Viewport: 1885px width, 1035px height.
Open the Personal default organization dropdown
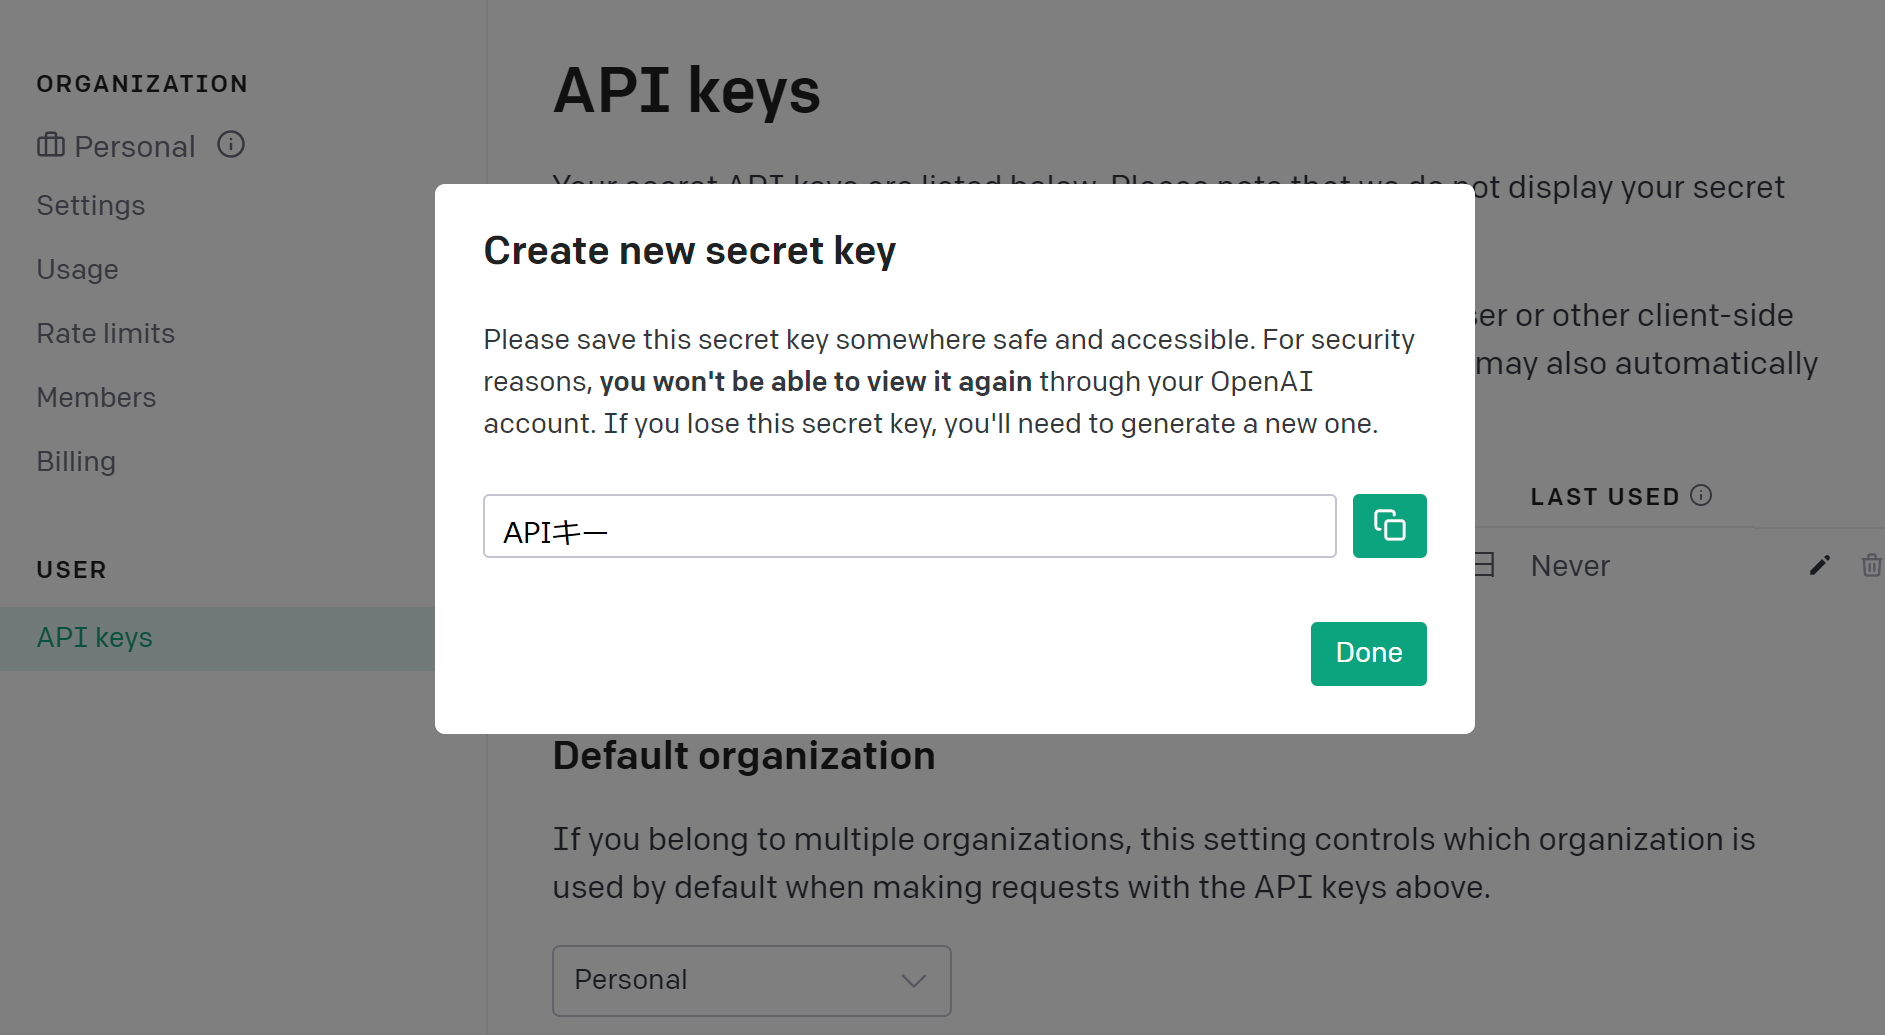751,980
